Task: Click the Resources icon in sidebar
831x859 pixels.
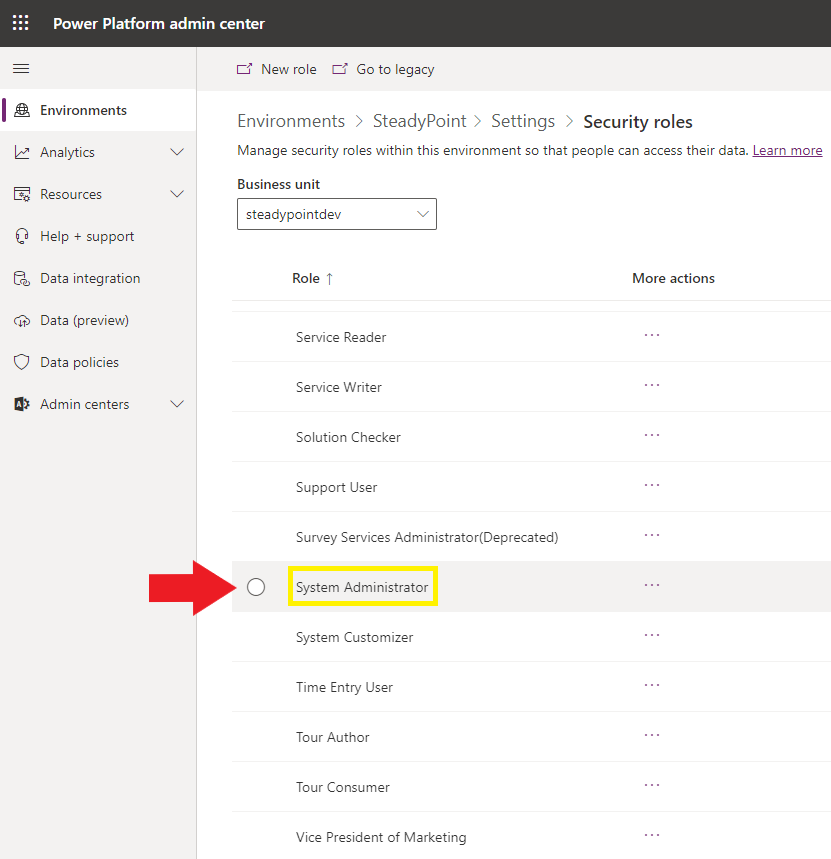Action: [22, 194]
